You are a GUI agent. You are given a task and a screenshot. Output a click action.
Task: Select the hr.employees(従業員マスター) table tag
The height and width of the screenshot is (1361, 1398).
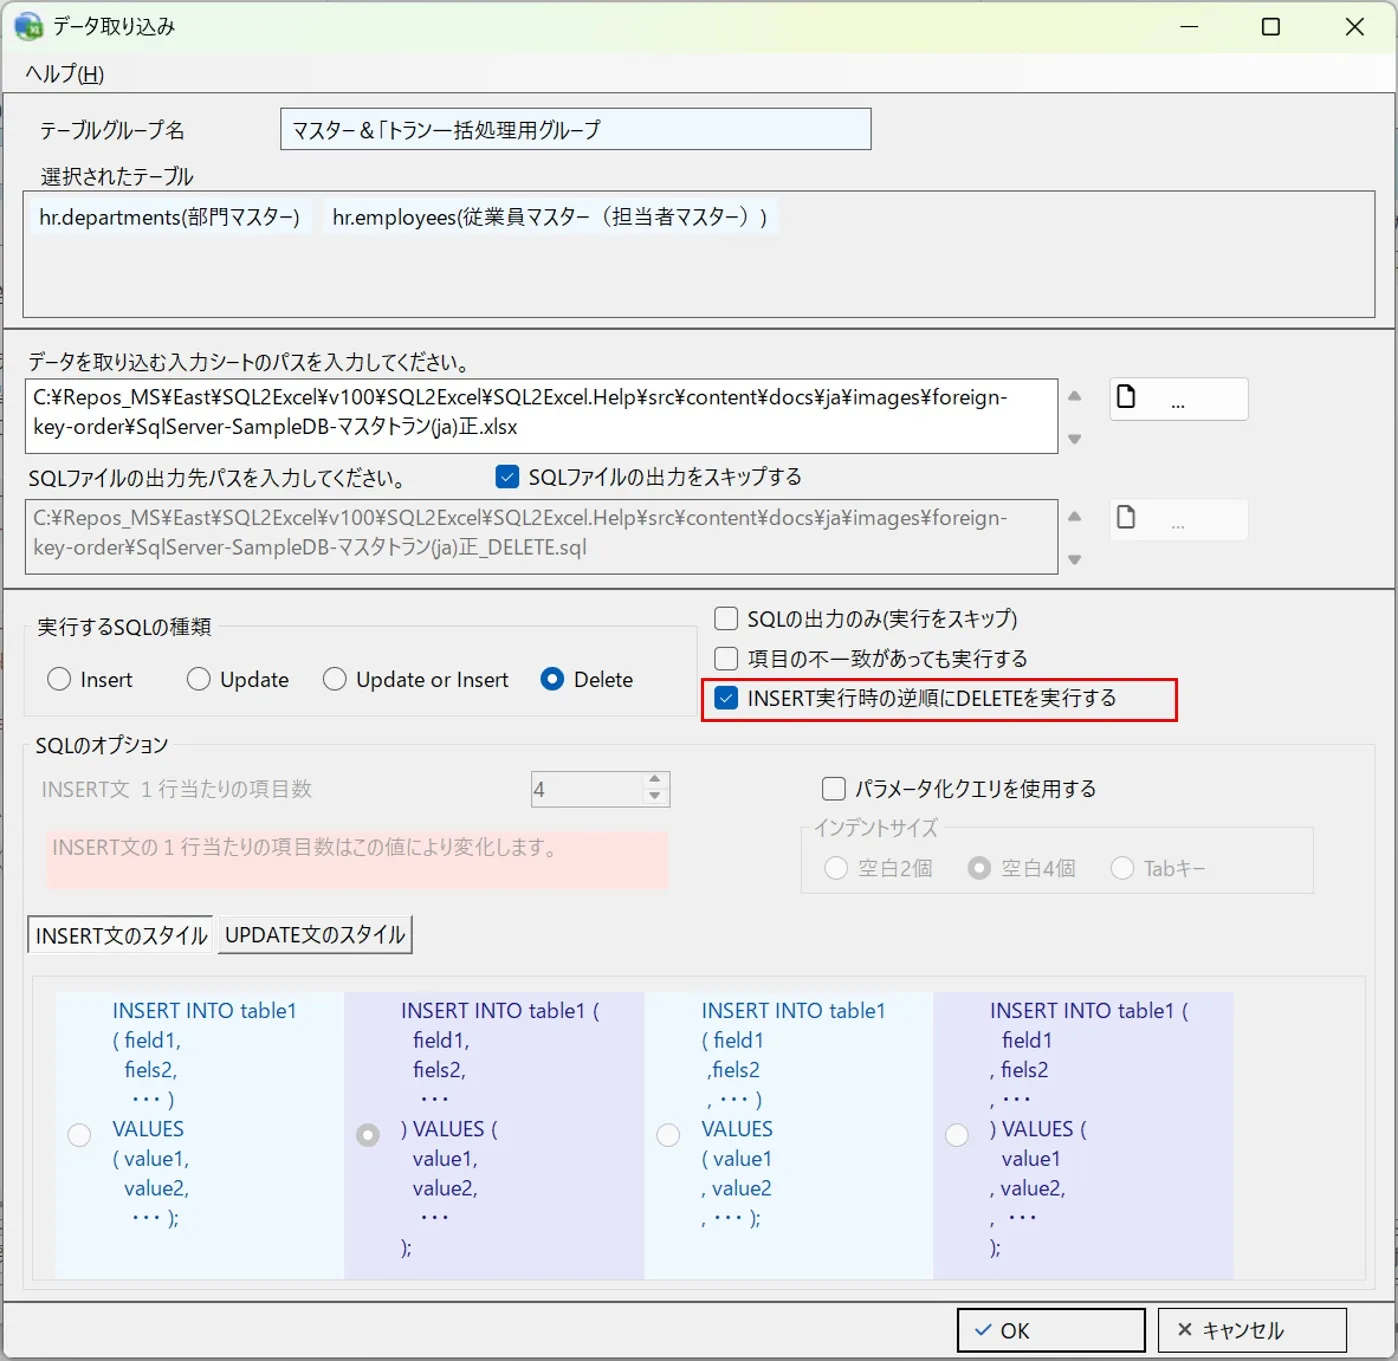coord(550,217)
